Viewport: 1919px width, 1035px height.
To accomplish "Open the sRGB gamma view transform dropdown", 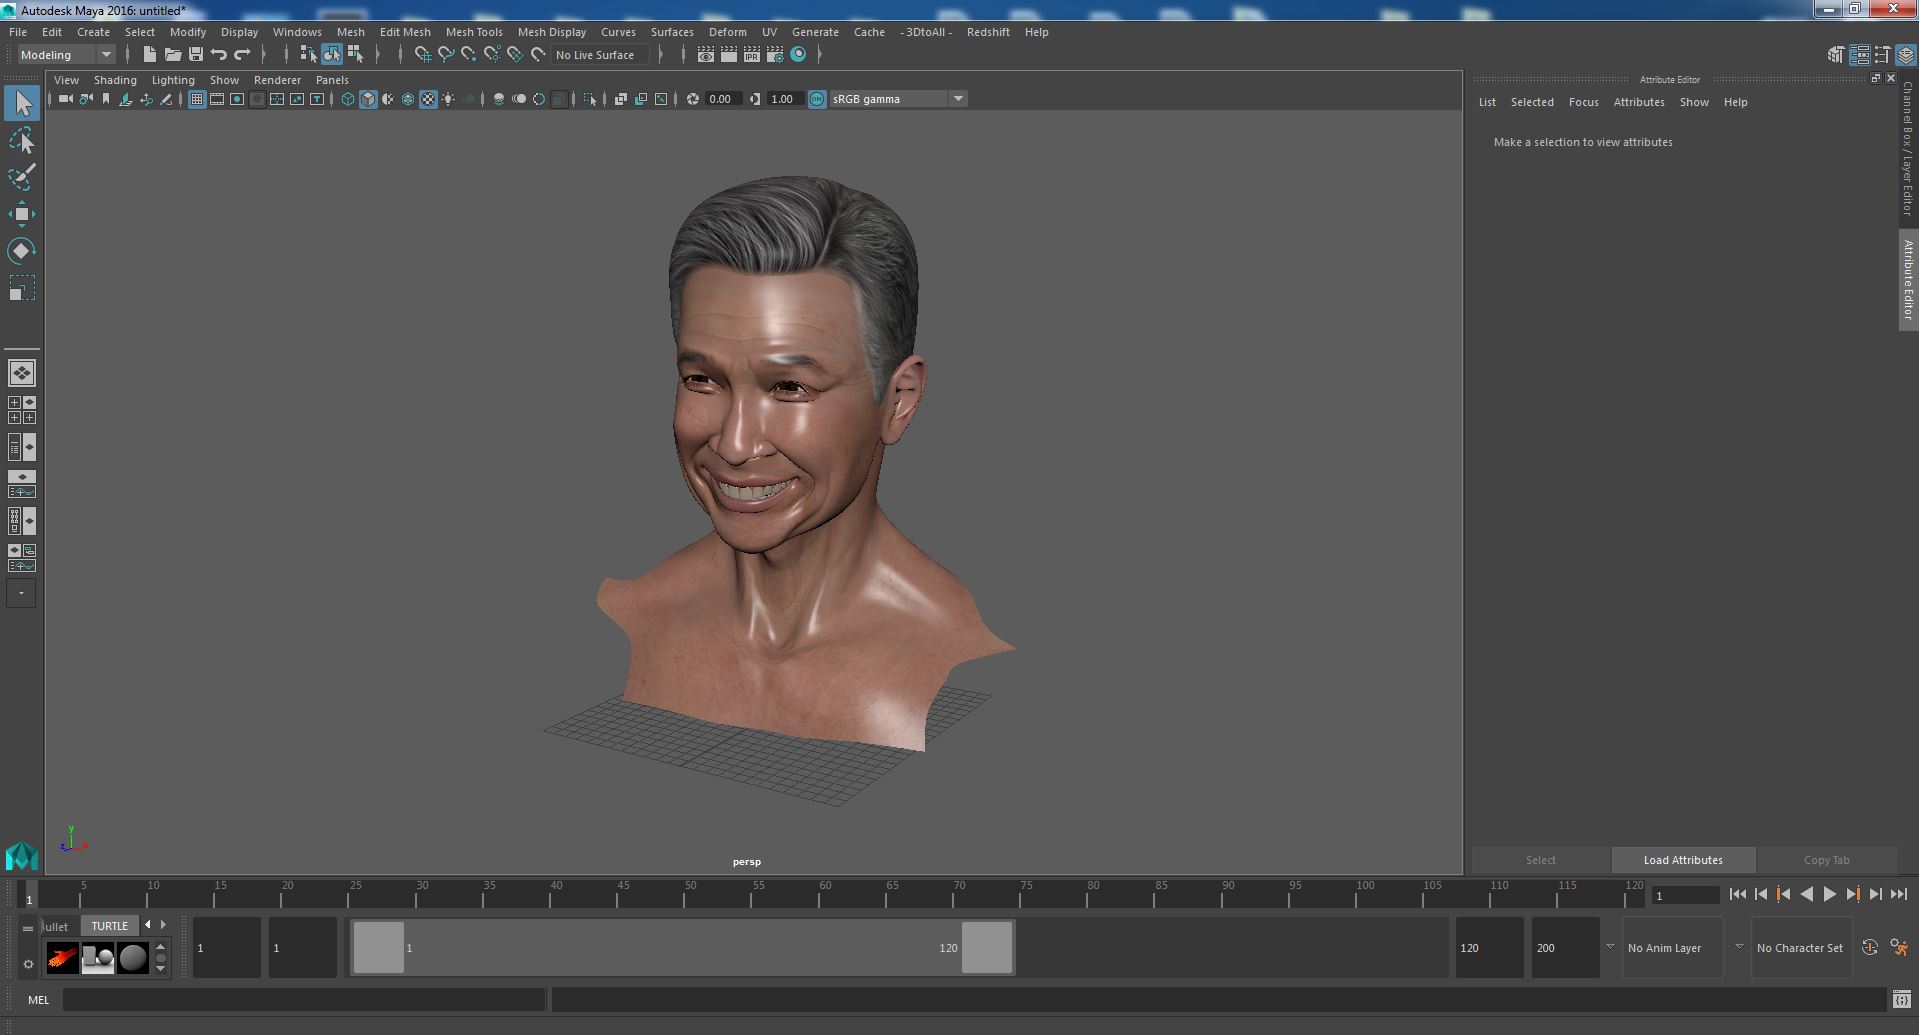I will 897,99.
